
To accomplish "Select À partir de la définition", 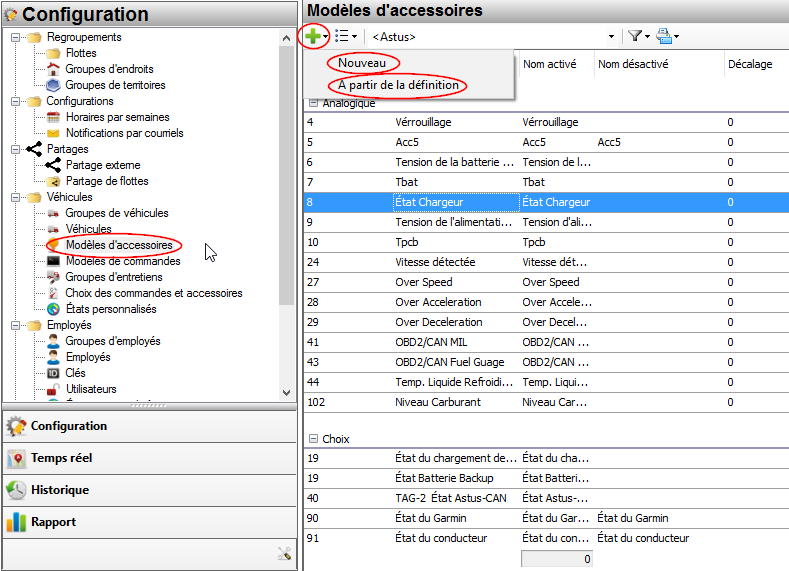I will click(398, 86).
